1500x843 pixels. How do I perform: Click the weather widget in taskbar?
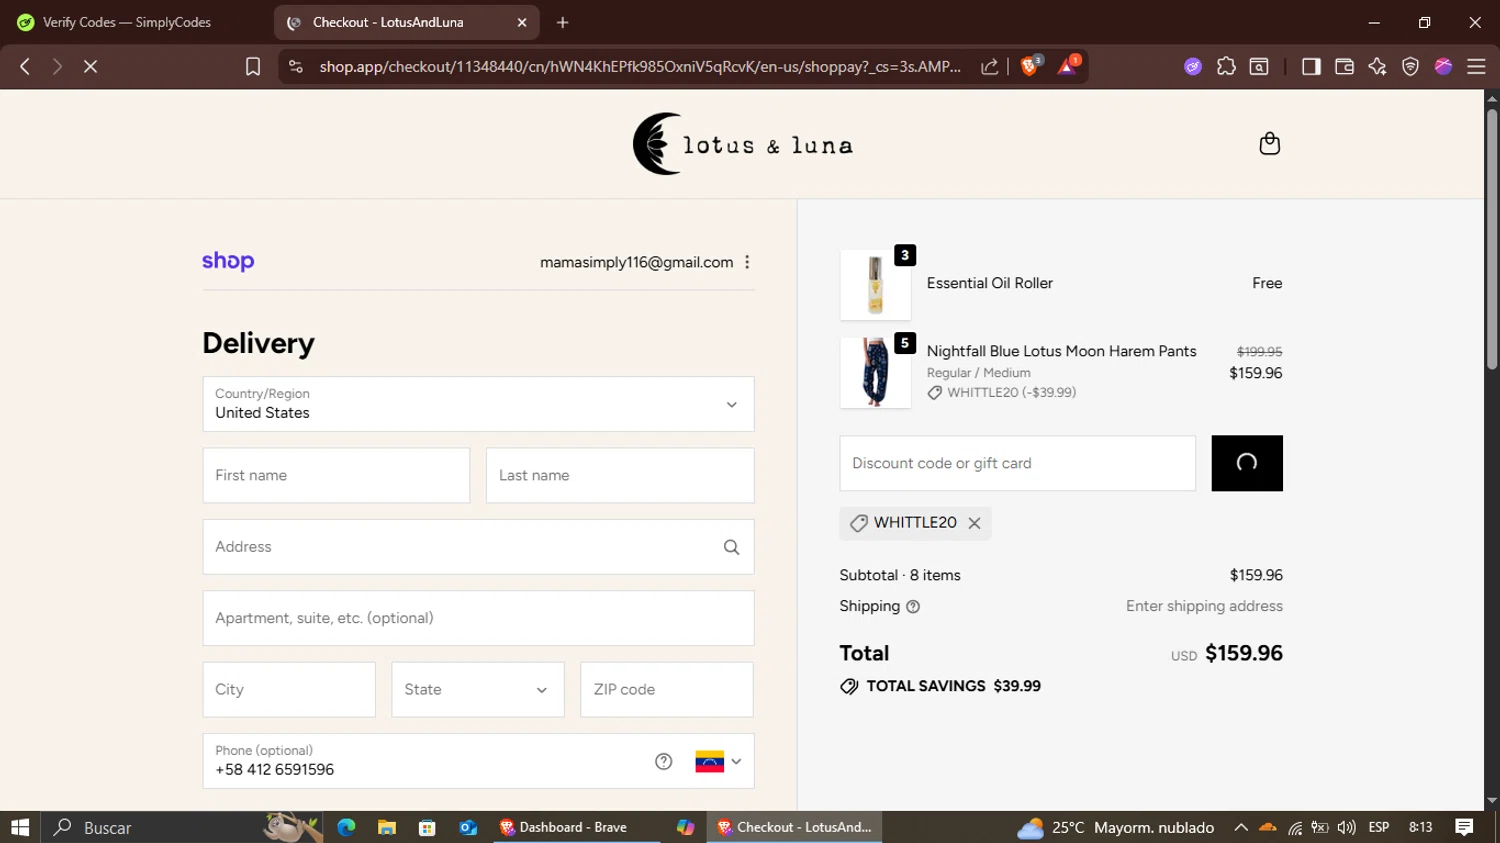pos(1115,827)
